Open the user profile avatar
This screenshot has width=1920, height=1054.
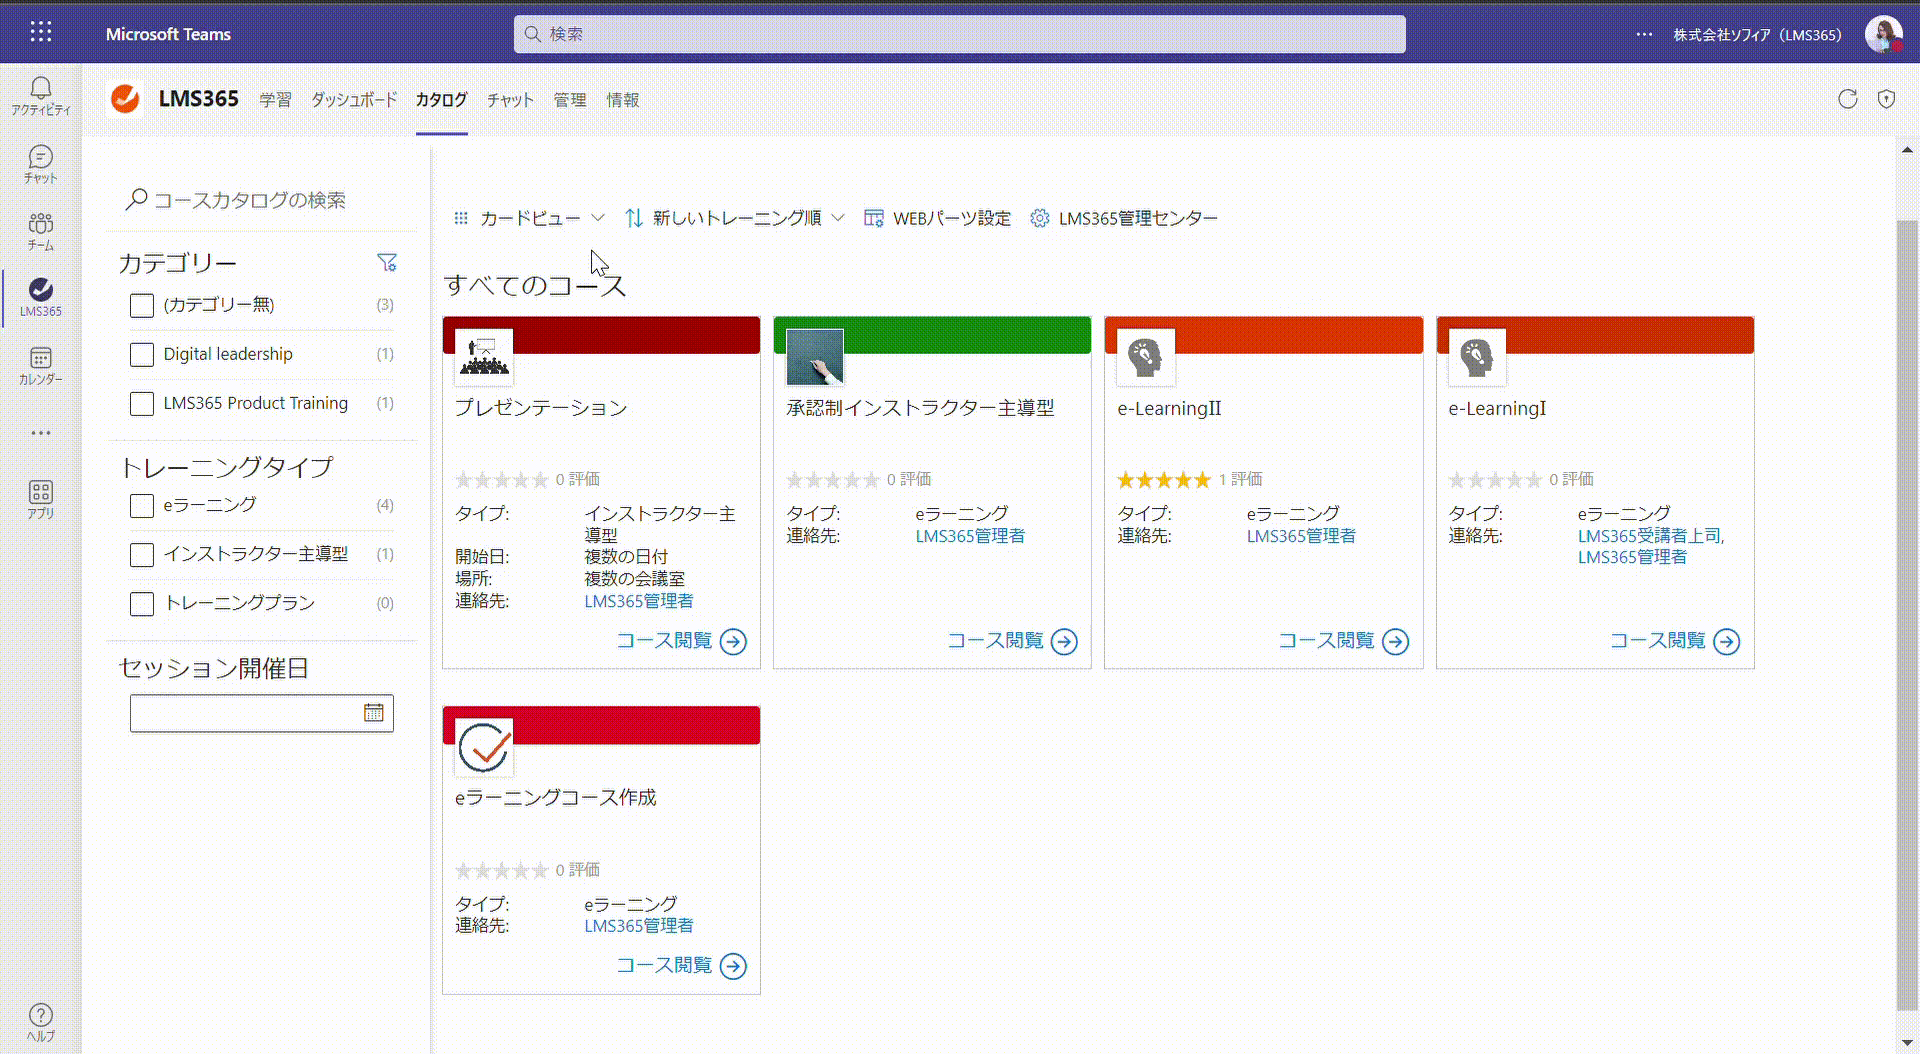pyautogui.click(x=1883, y=34)
